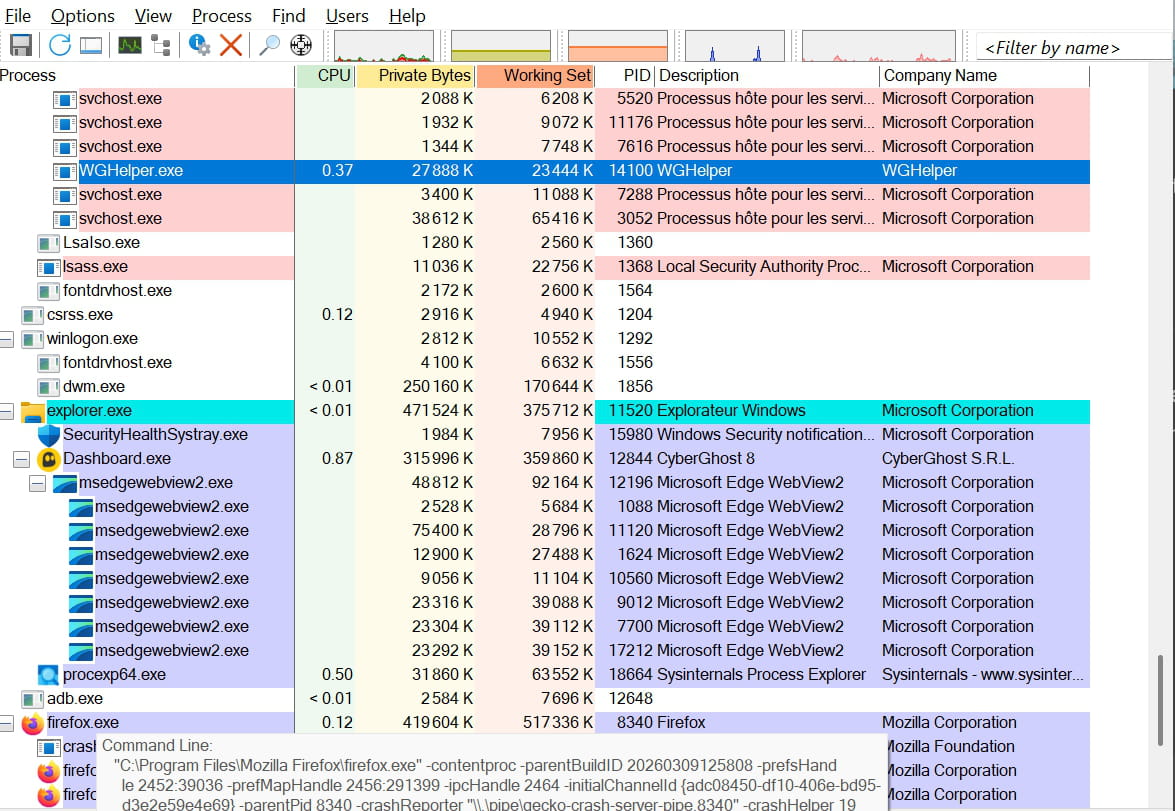Open the Process menu
This screenshot has height=811, width=1175.
point(222,16)
